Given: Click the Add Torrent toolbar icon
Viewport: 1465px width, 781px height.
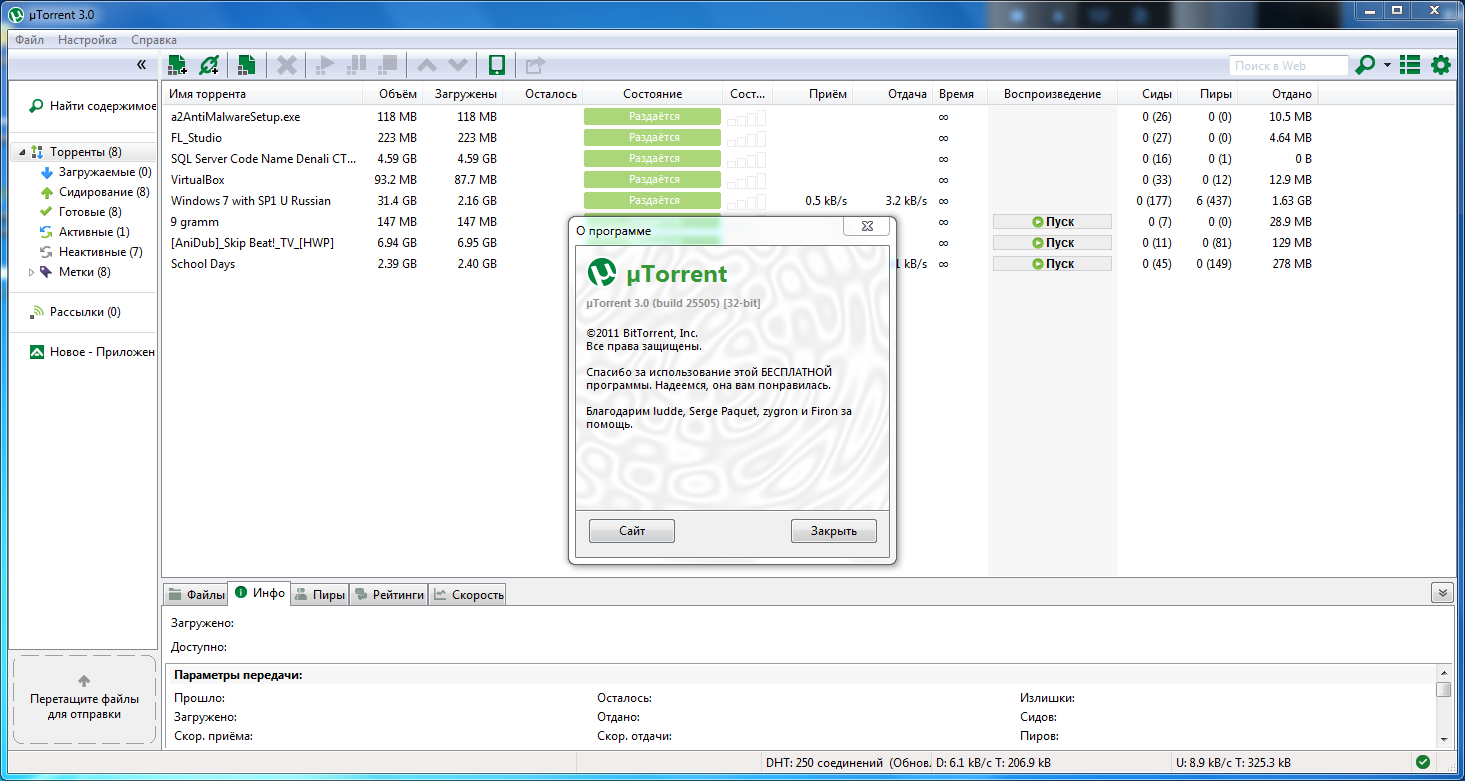Looking at the screenshot, I should (x=177, y=66).
